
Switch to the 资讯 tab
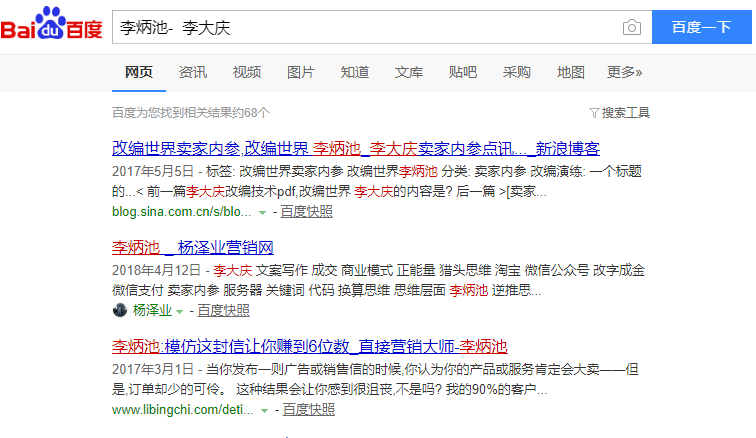(x=193, y=72)
